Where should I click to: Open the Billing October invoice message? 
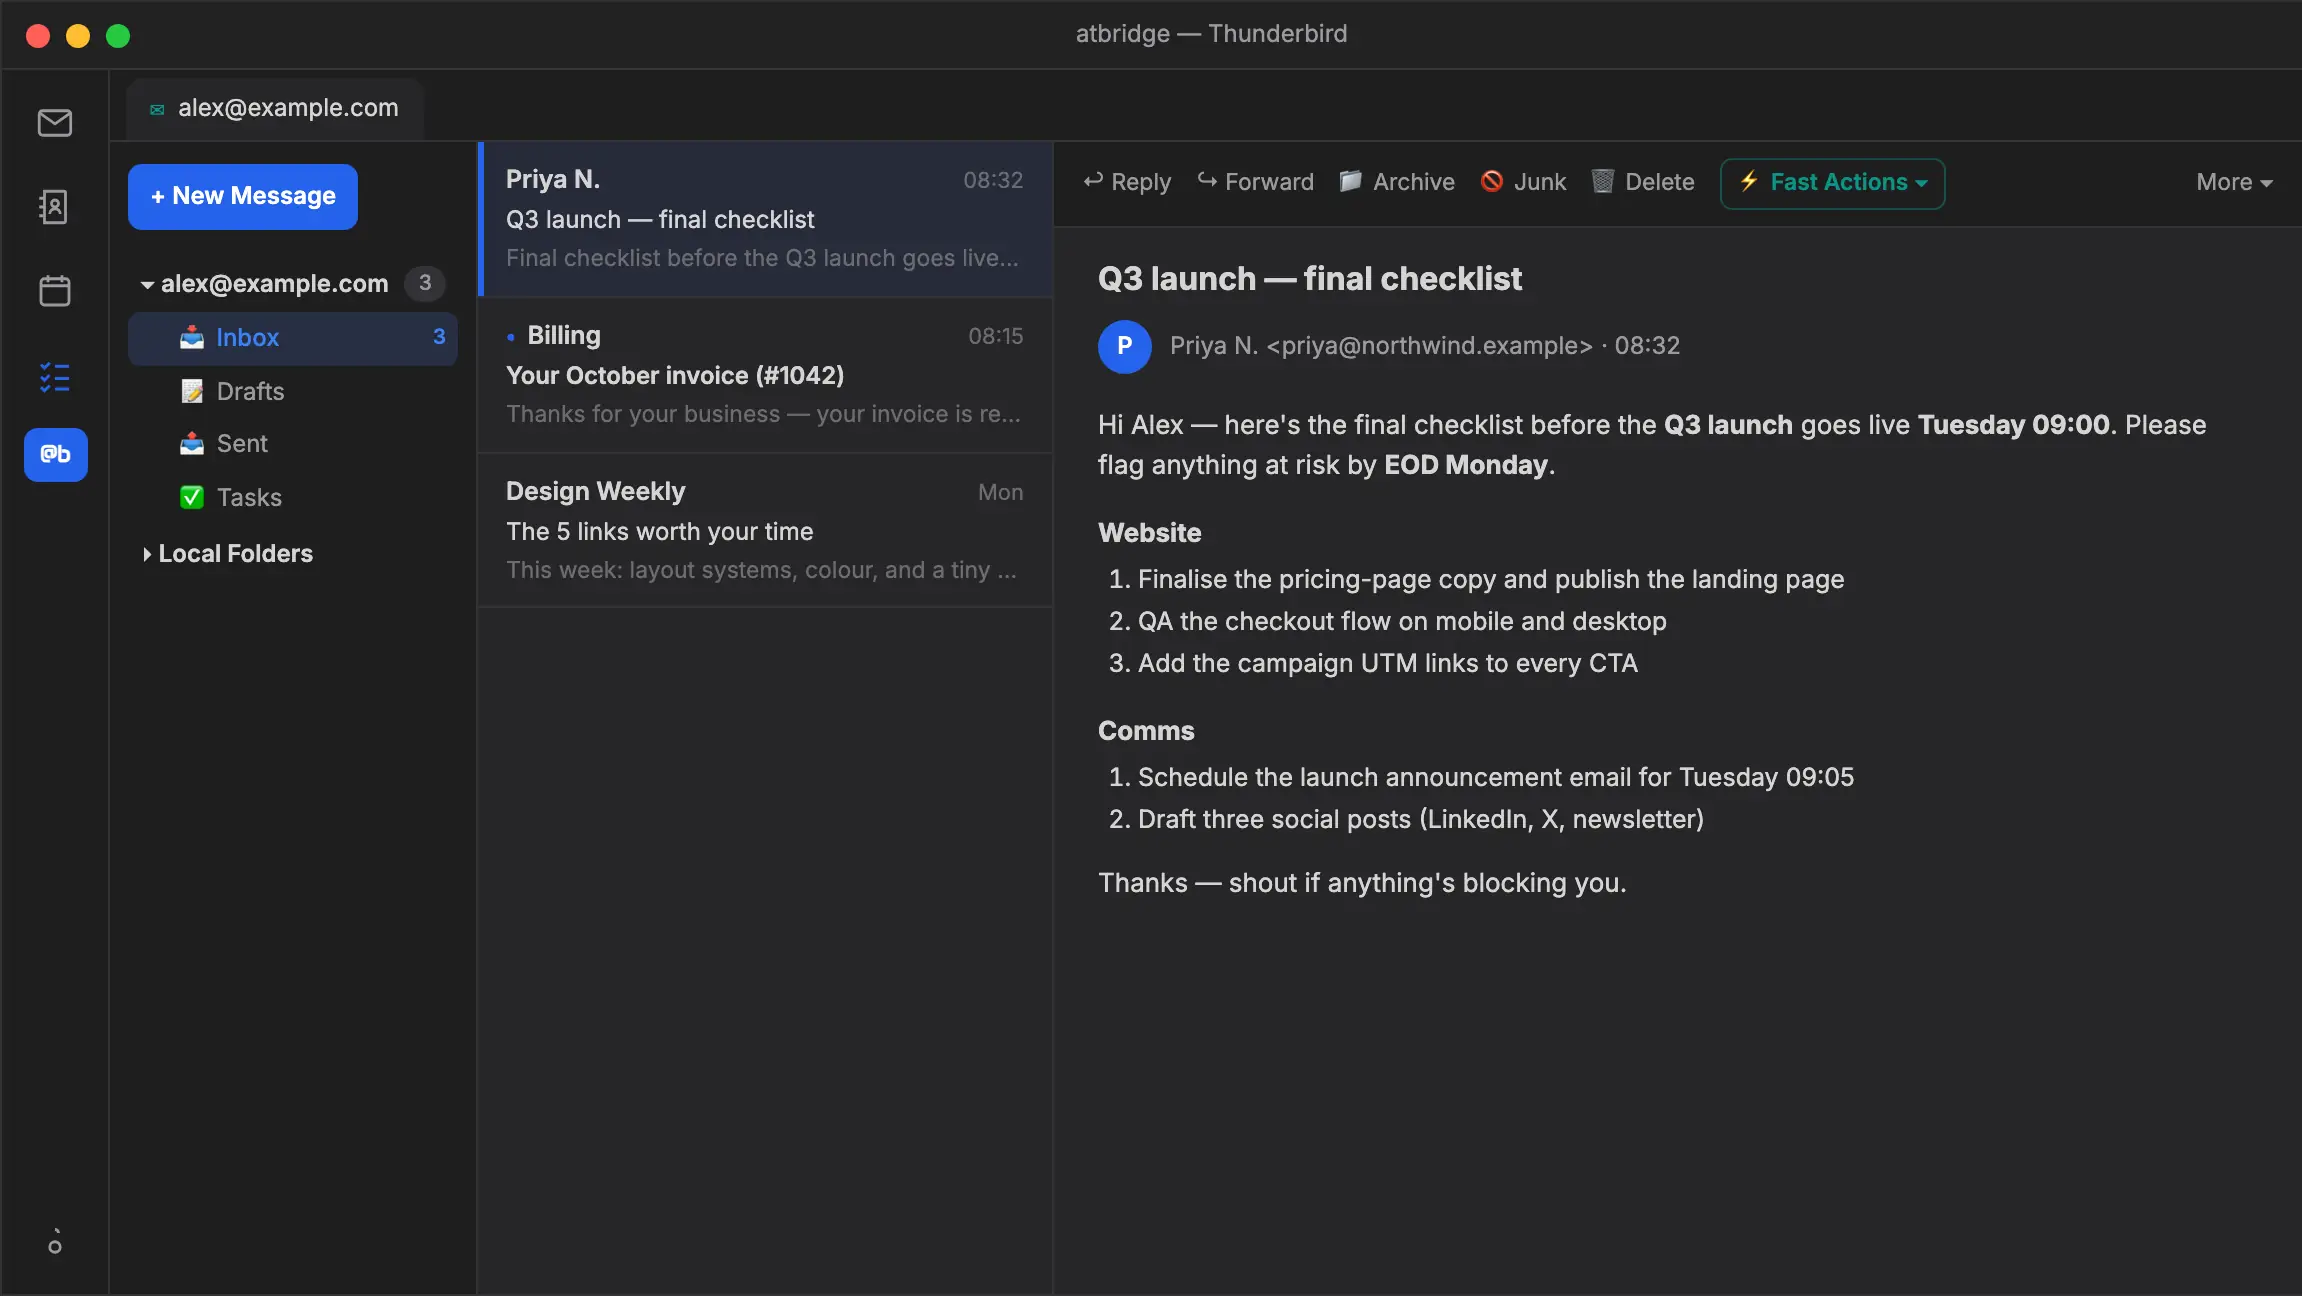(766, 375)
